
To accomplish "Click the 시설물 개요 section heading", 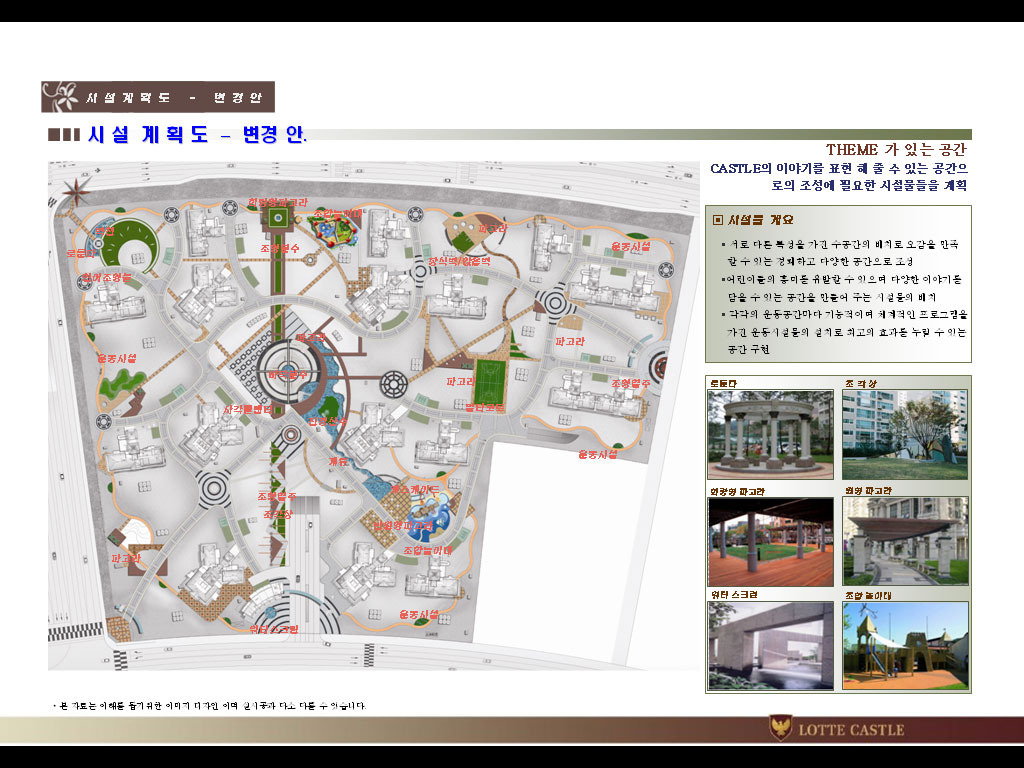I will (x=761, y=220).
